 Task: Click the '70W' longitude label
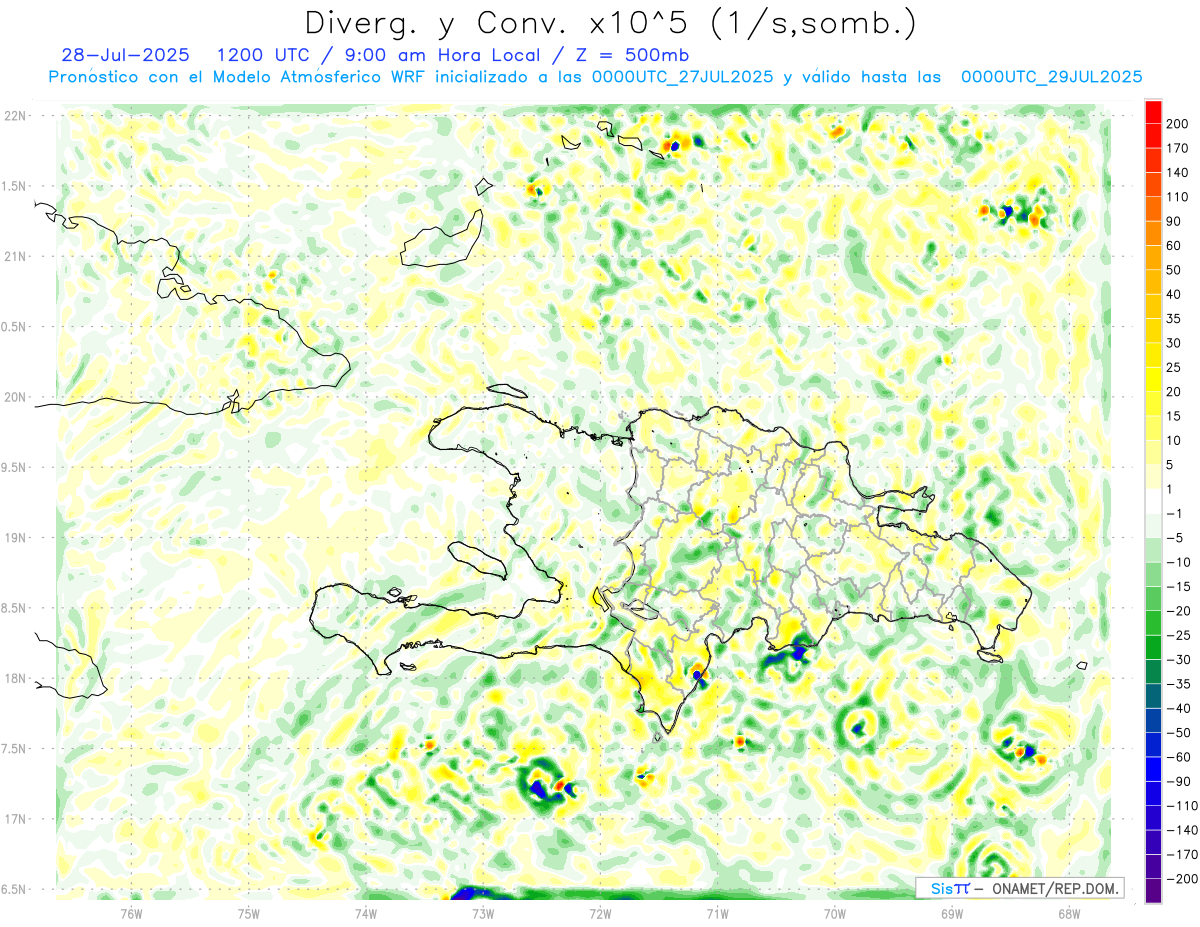point(834,913)
